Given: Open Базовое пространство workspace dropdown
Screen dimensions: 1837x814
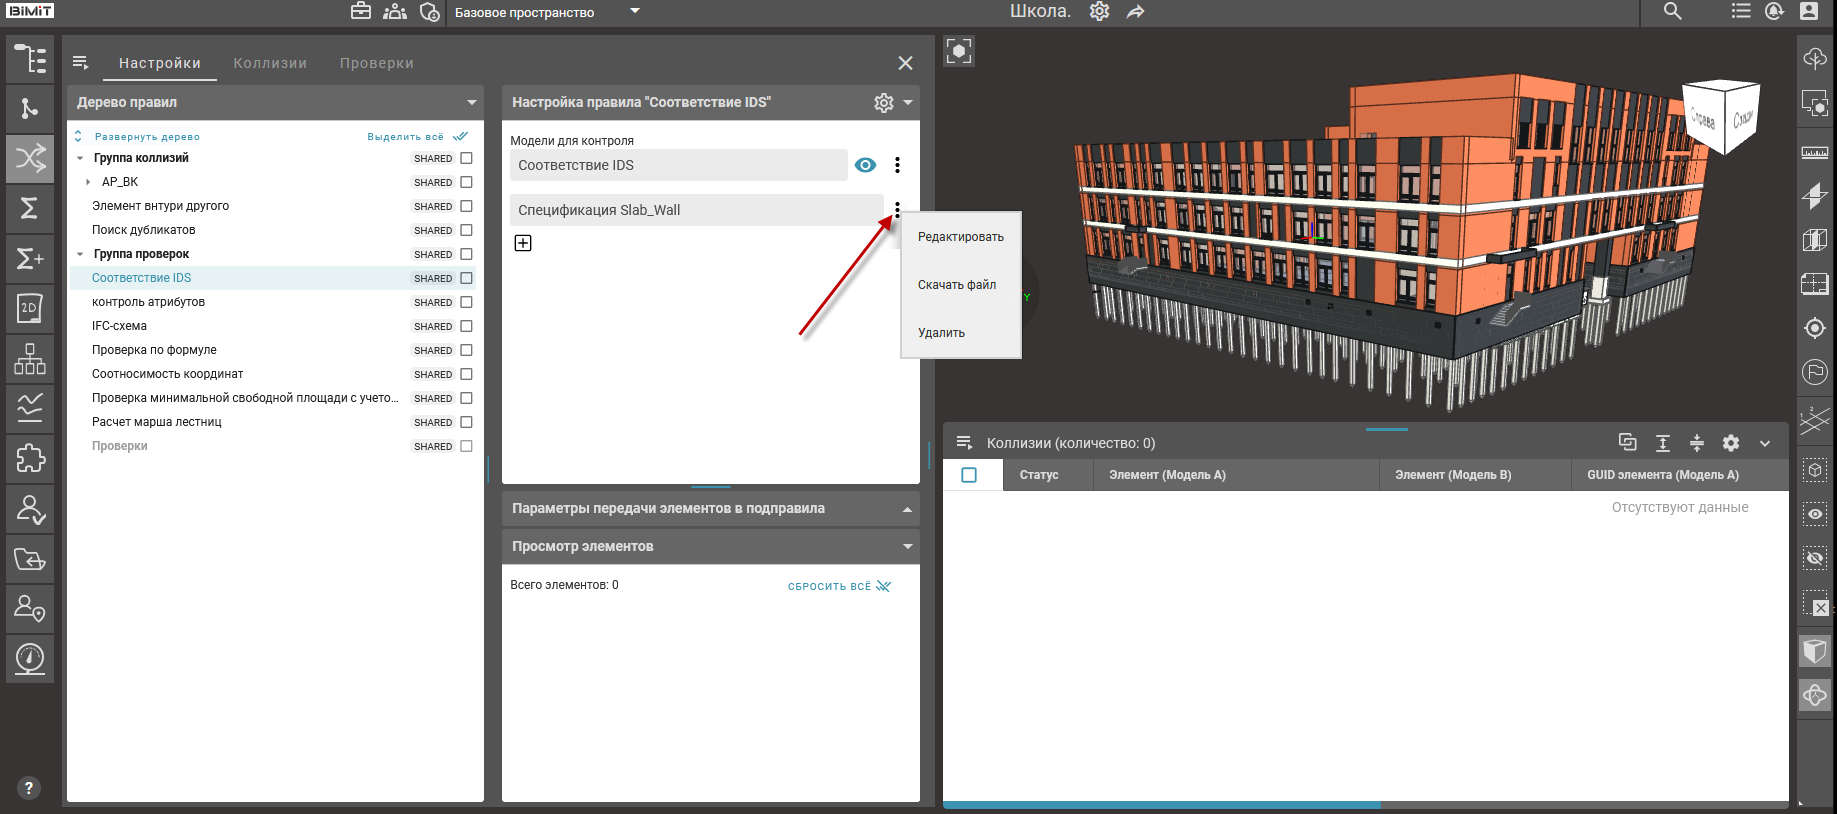Looking at the screenshot, I should (x=547, y=12).
